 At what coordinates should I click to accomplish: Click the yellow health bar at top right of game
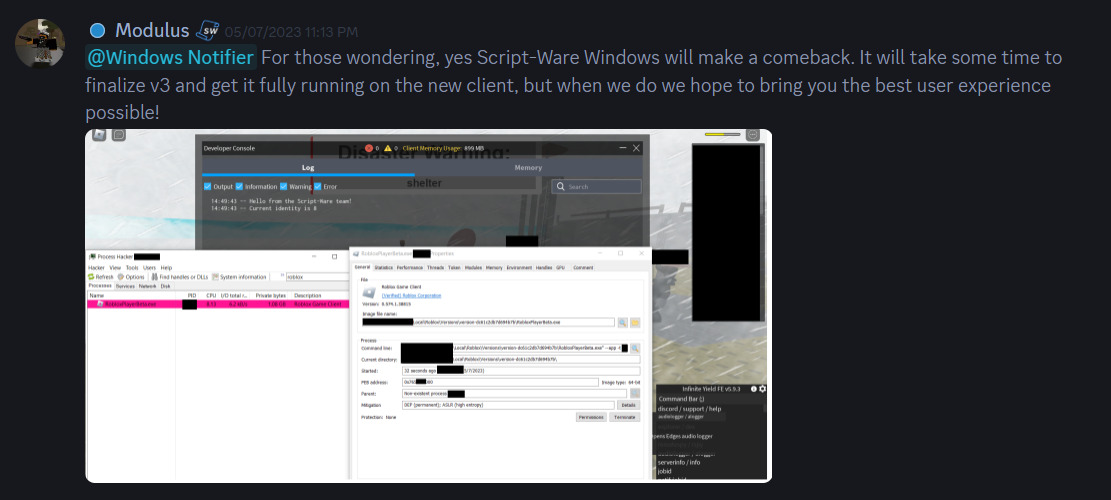(x=723, y=135)
